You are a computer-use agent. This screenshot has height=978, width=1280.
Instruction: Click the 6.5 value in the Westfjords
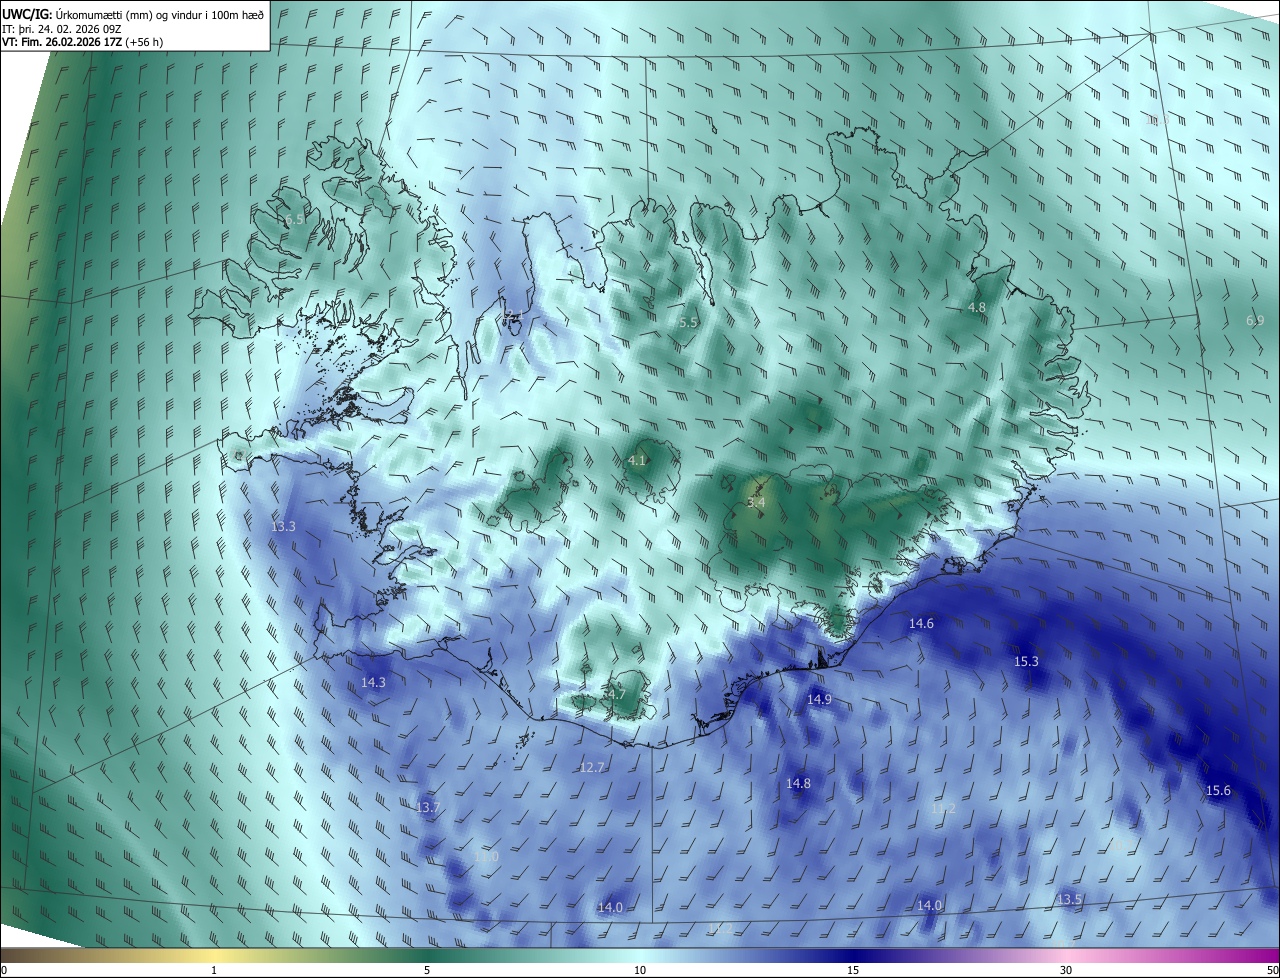294,219
